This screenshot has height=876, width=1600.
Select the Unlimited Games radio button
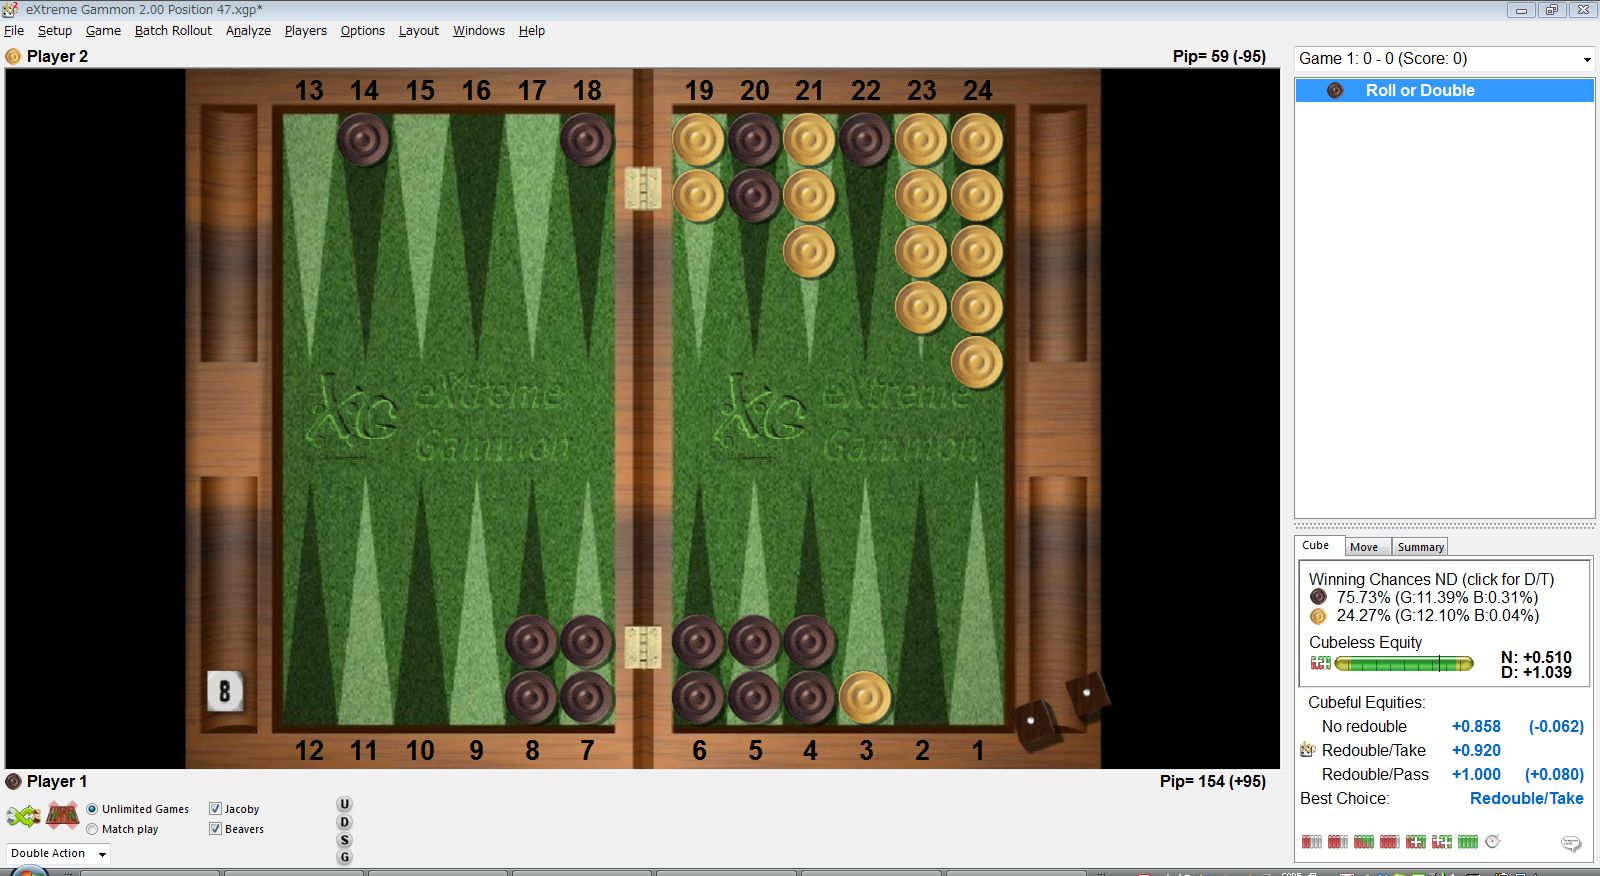coord(92,809)
